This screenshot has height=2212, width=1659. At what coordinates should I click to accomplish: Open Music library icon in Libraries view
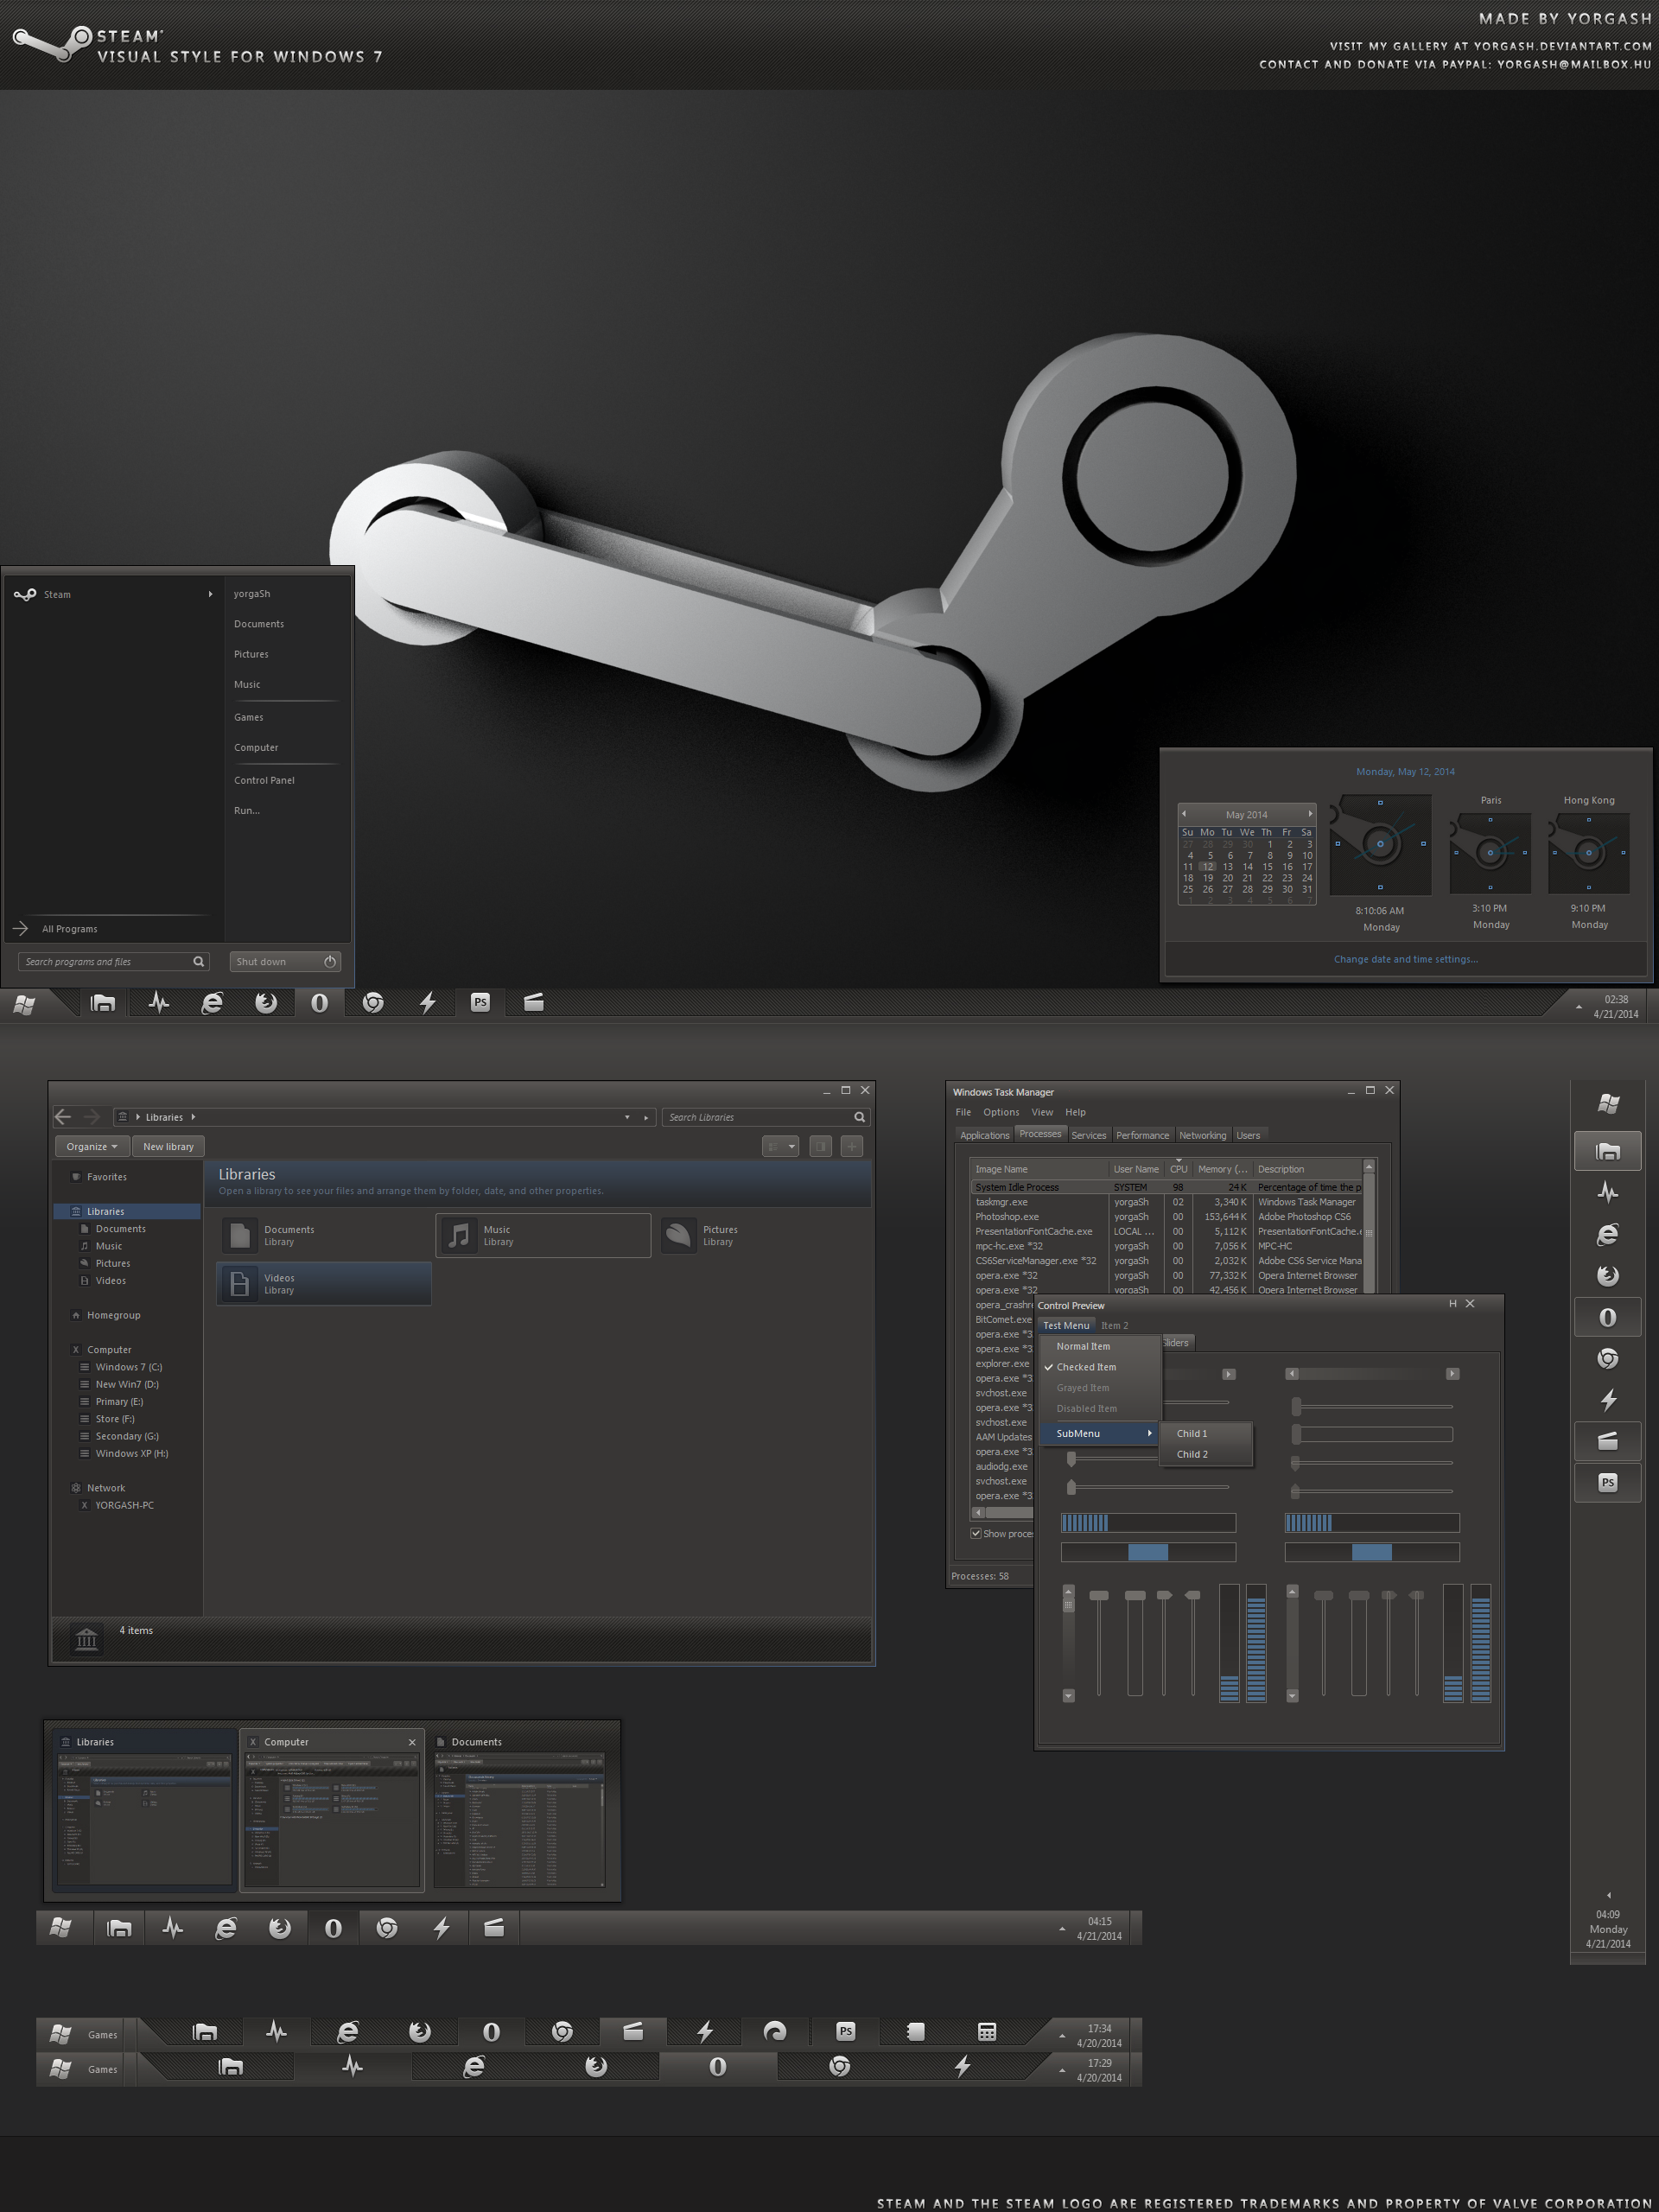(x=459, y=1235)
